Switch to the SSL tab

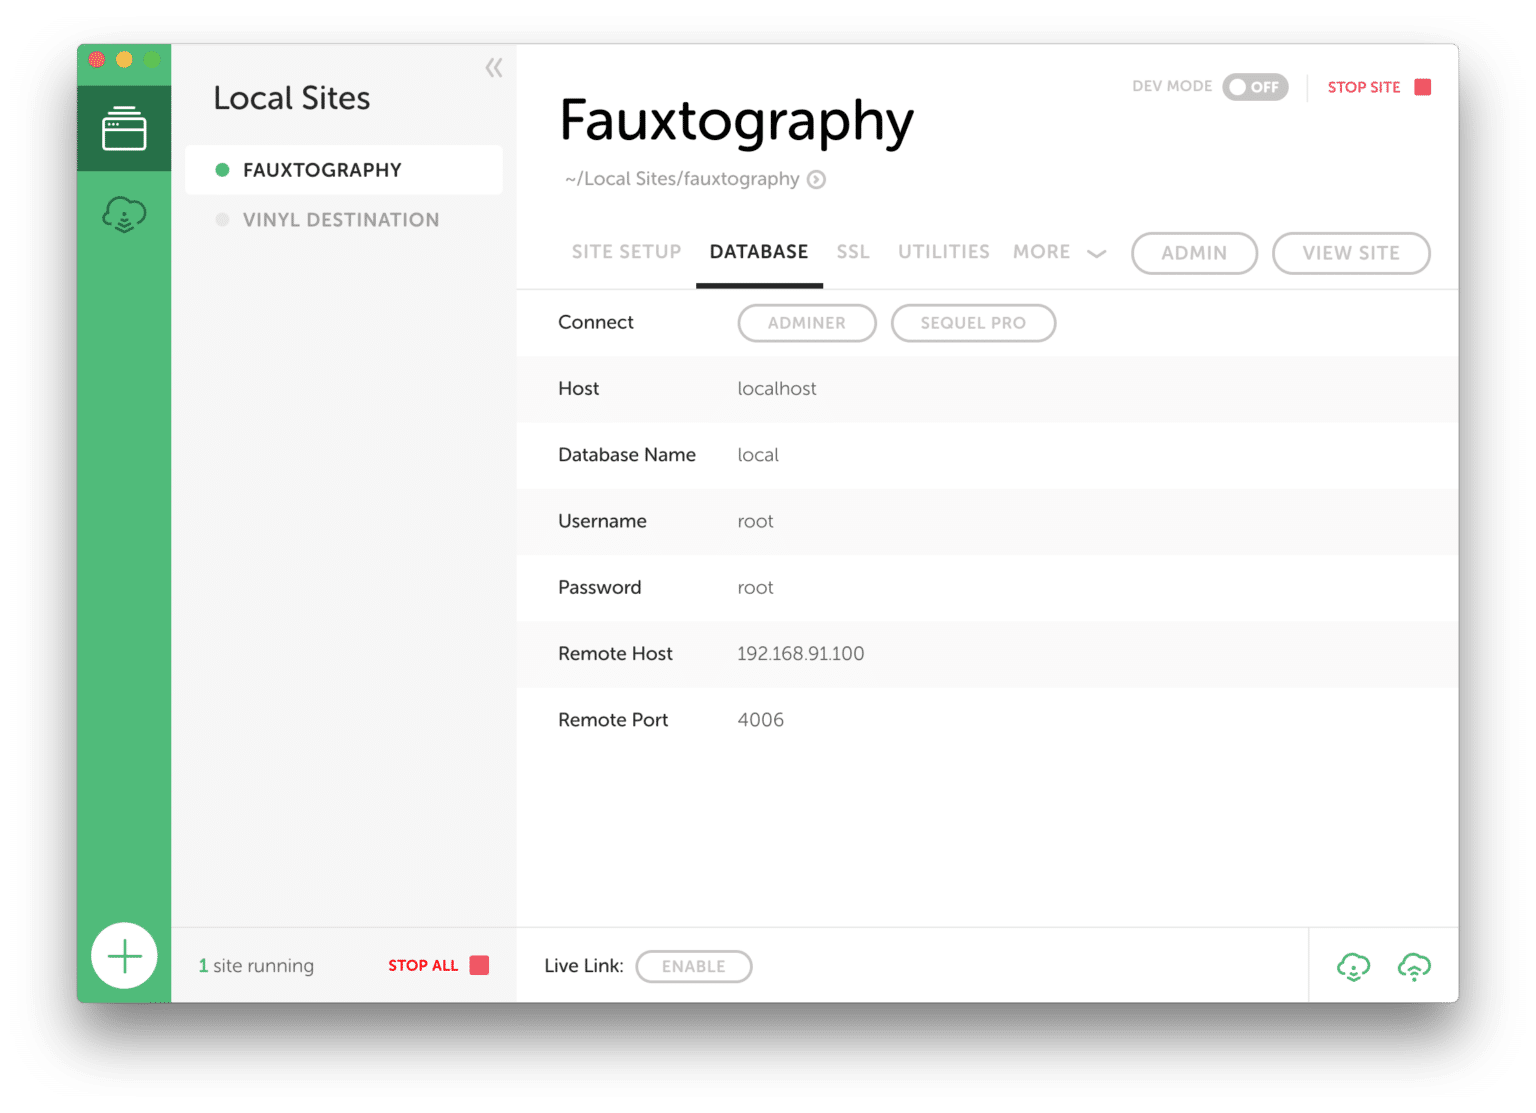pyautogui.click(x=853, y=252)
